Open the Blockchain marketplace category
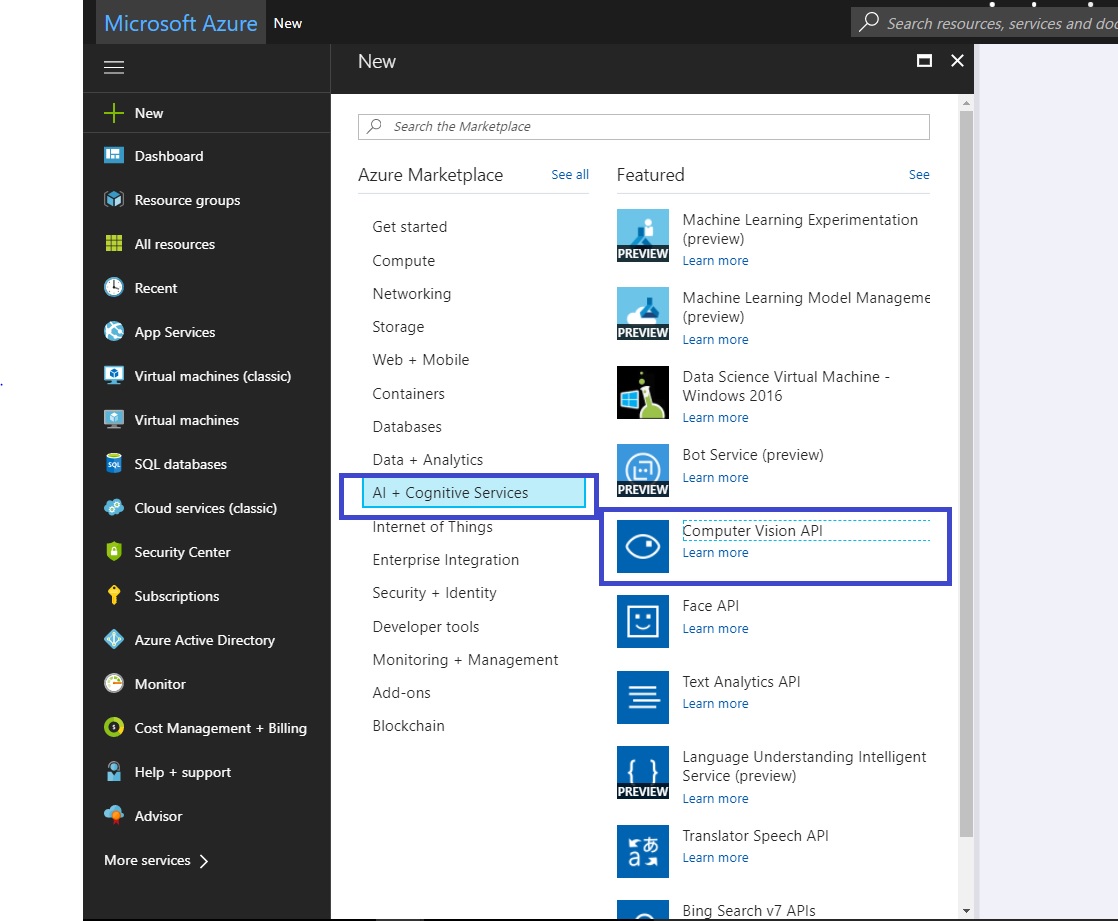 tap(409, 726)
